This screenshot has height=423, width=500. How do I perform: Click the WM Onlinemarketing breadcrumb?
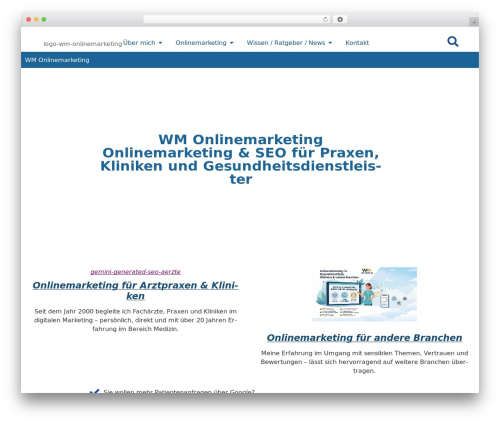point(57,60)
